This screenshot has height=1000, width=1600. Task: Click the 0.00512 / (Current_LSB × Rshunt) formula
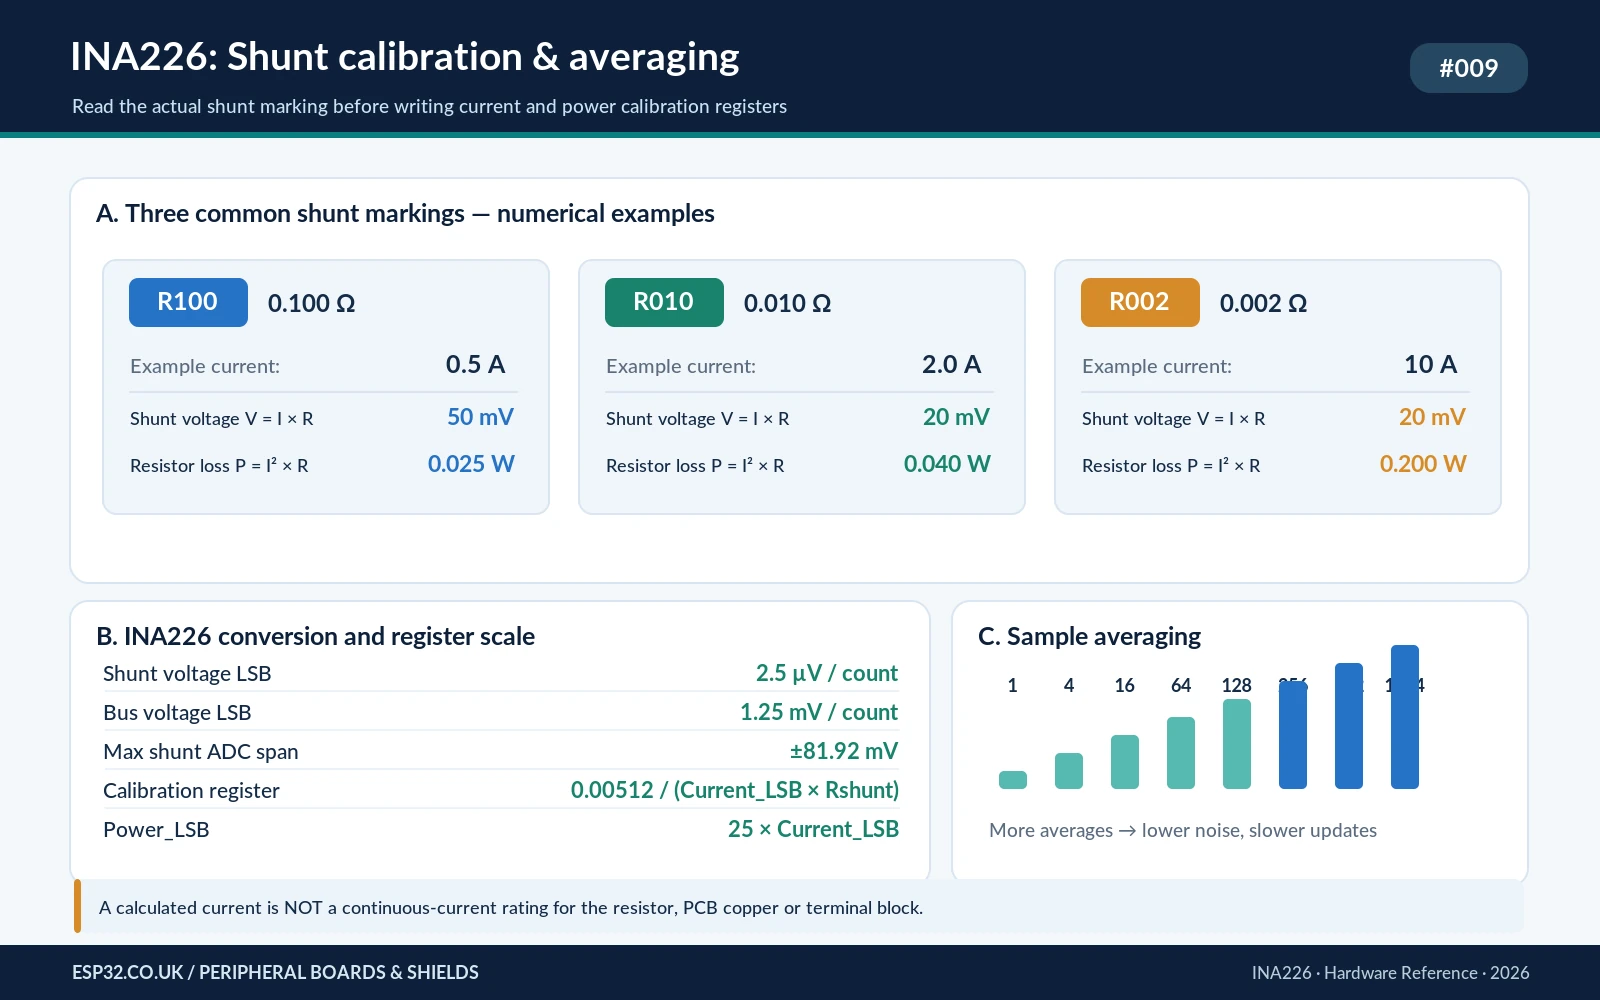coord(735,790)
